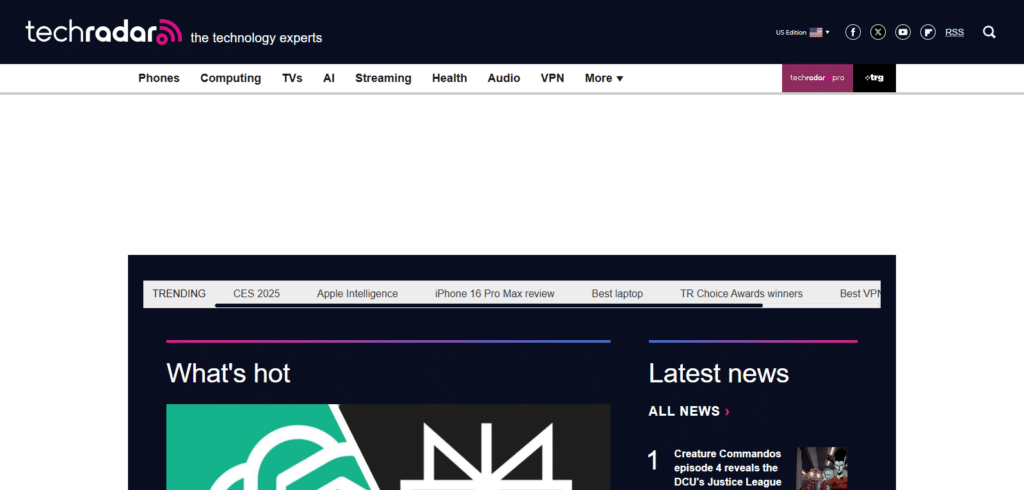This screenshot has width=1024, height=490.
Task: Open the Flipboard social icon
Action: pos(927,32)
